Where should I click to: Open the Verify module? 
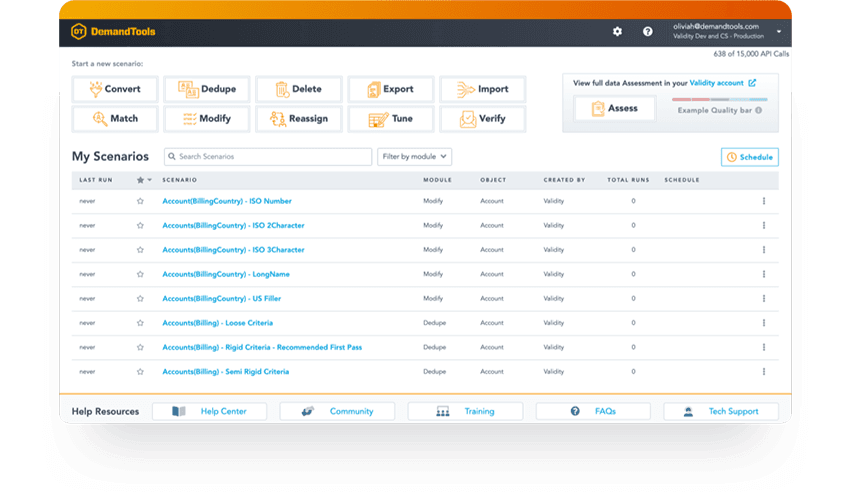pos(483,119)
